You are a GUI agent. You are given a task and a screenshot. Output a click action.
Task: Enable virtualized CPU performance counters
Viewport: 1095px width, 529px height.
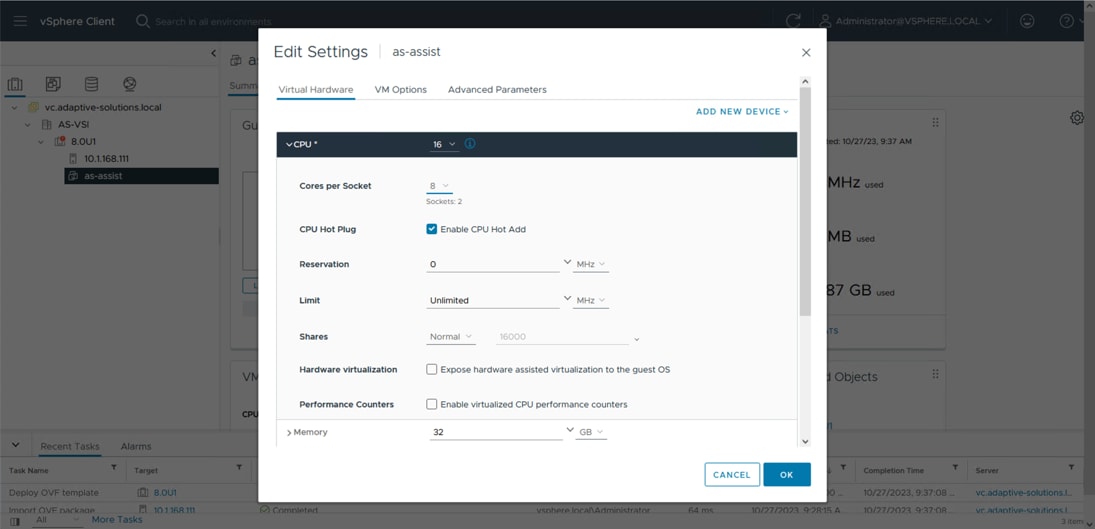tap(432, 404)
